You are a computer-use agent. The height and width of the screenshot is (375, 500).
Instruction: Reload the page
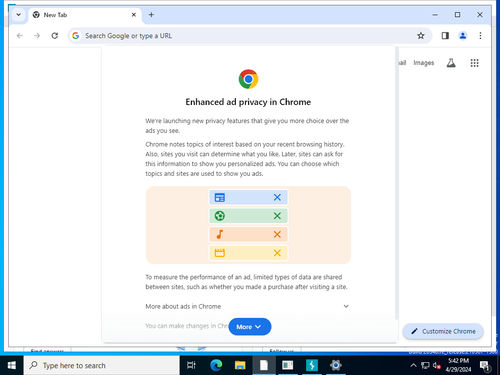(55, 36)
